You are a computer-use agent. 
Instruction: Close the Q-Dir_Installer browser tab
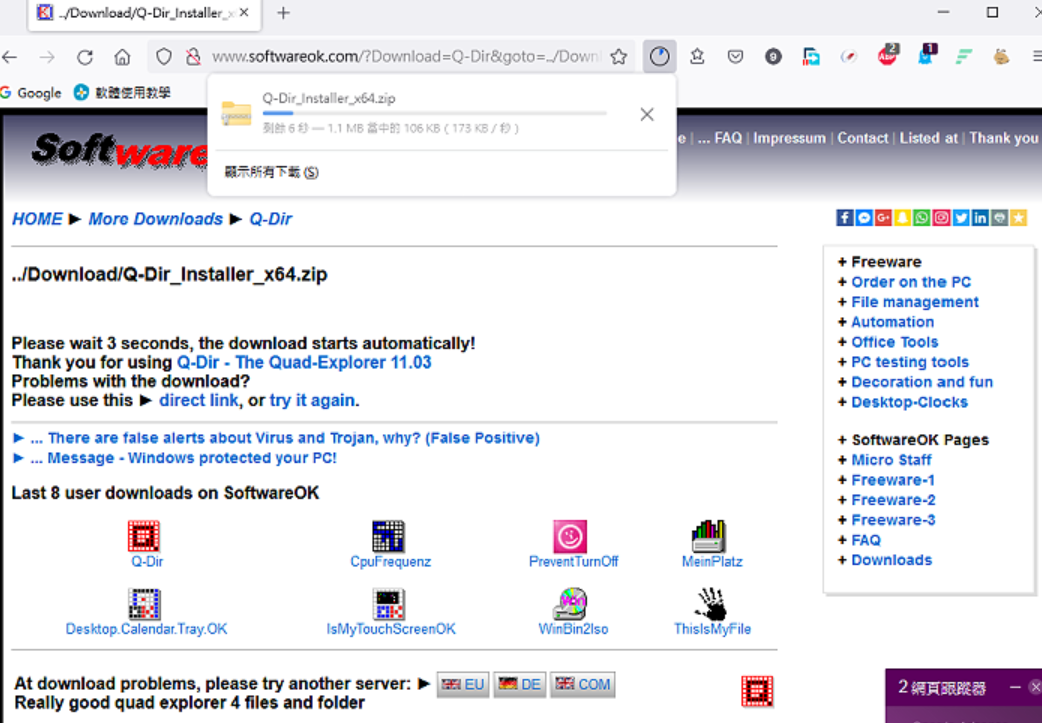pyautogui.click(x=245, y=13)
